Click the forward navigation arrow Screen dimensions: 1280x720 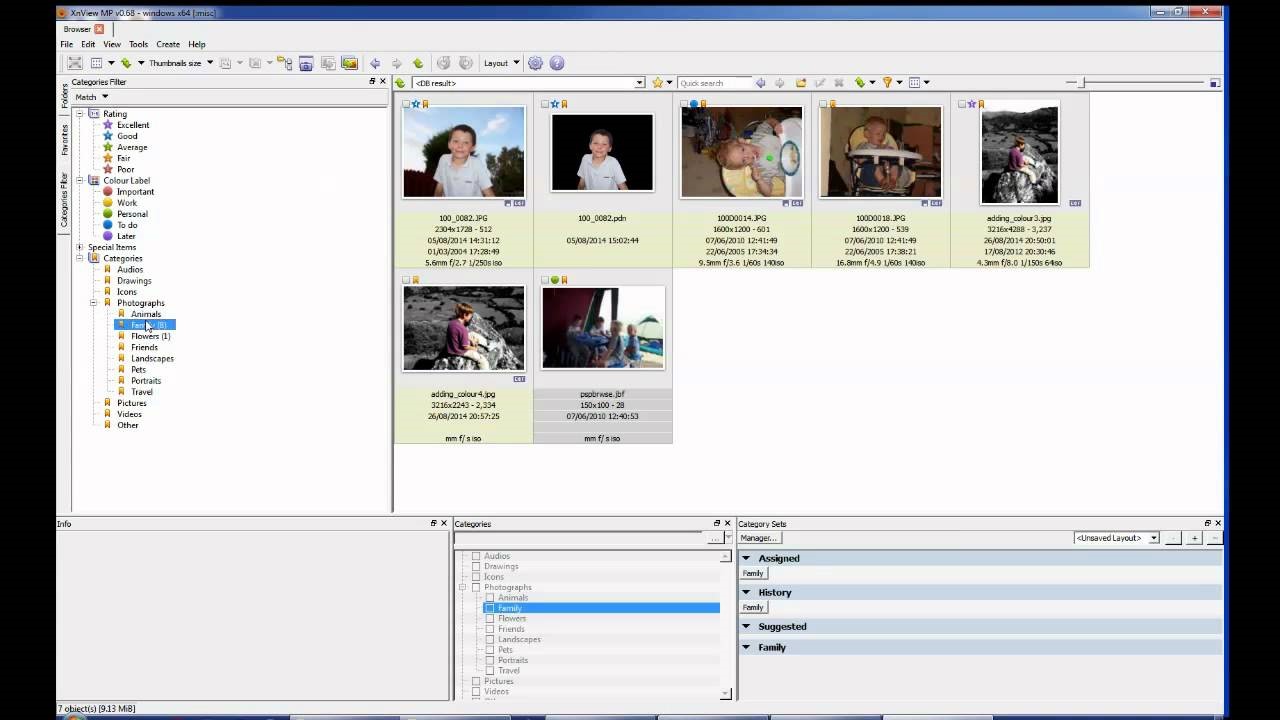tap(396, 63)
